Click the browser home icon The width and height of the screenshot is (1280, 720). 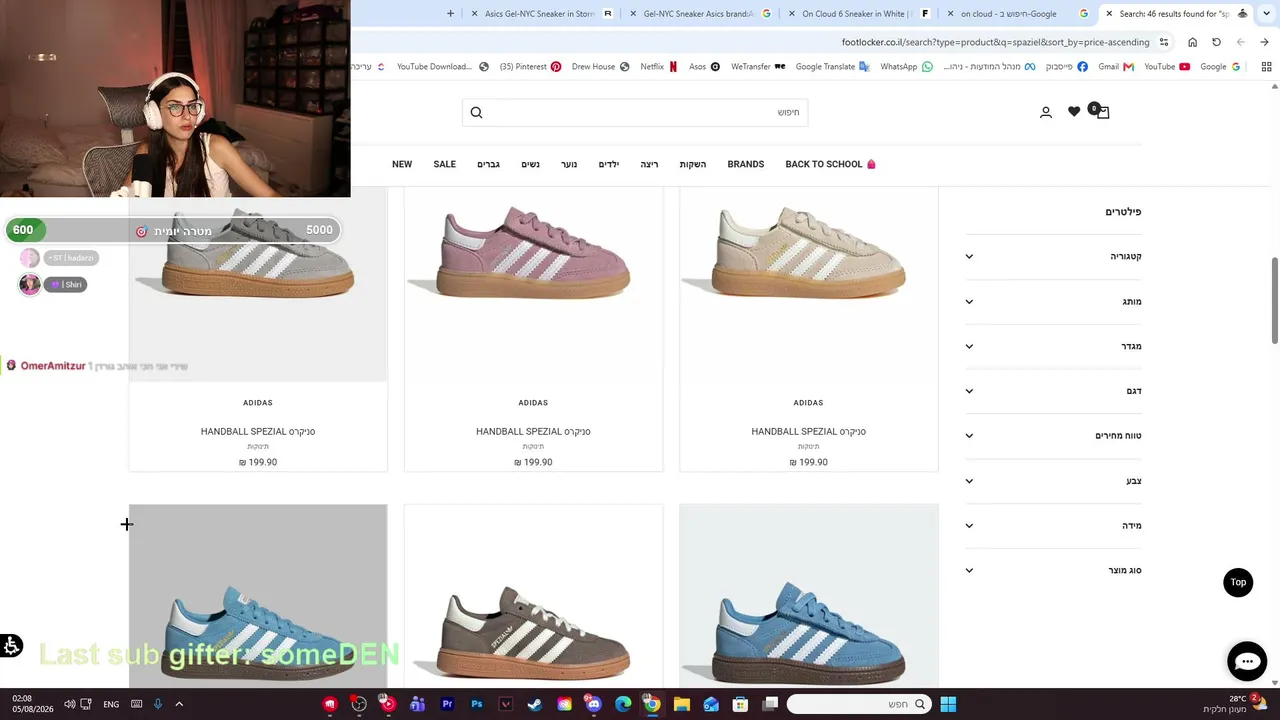[x=1192, y=42]
